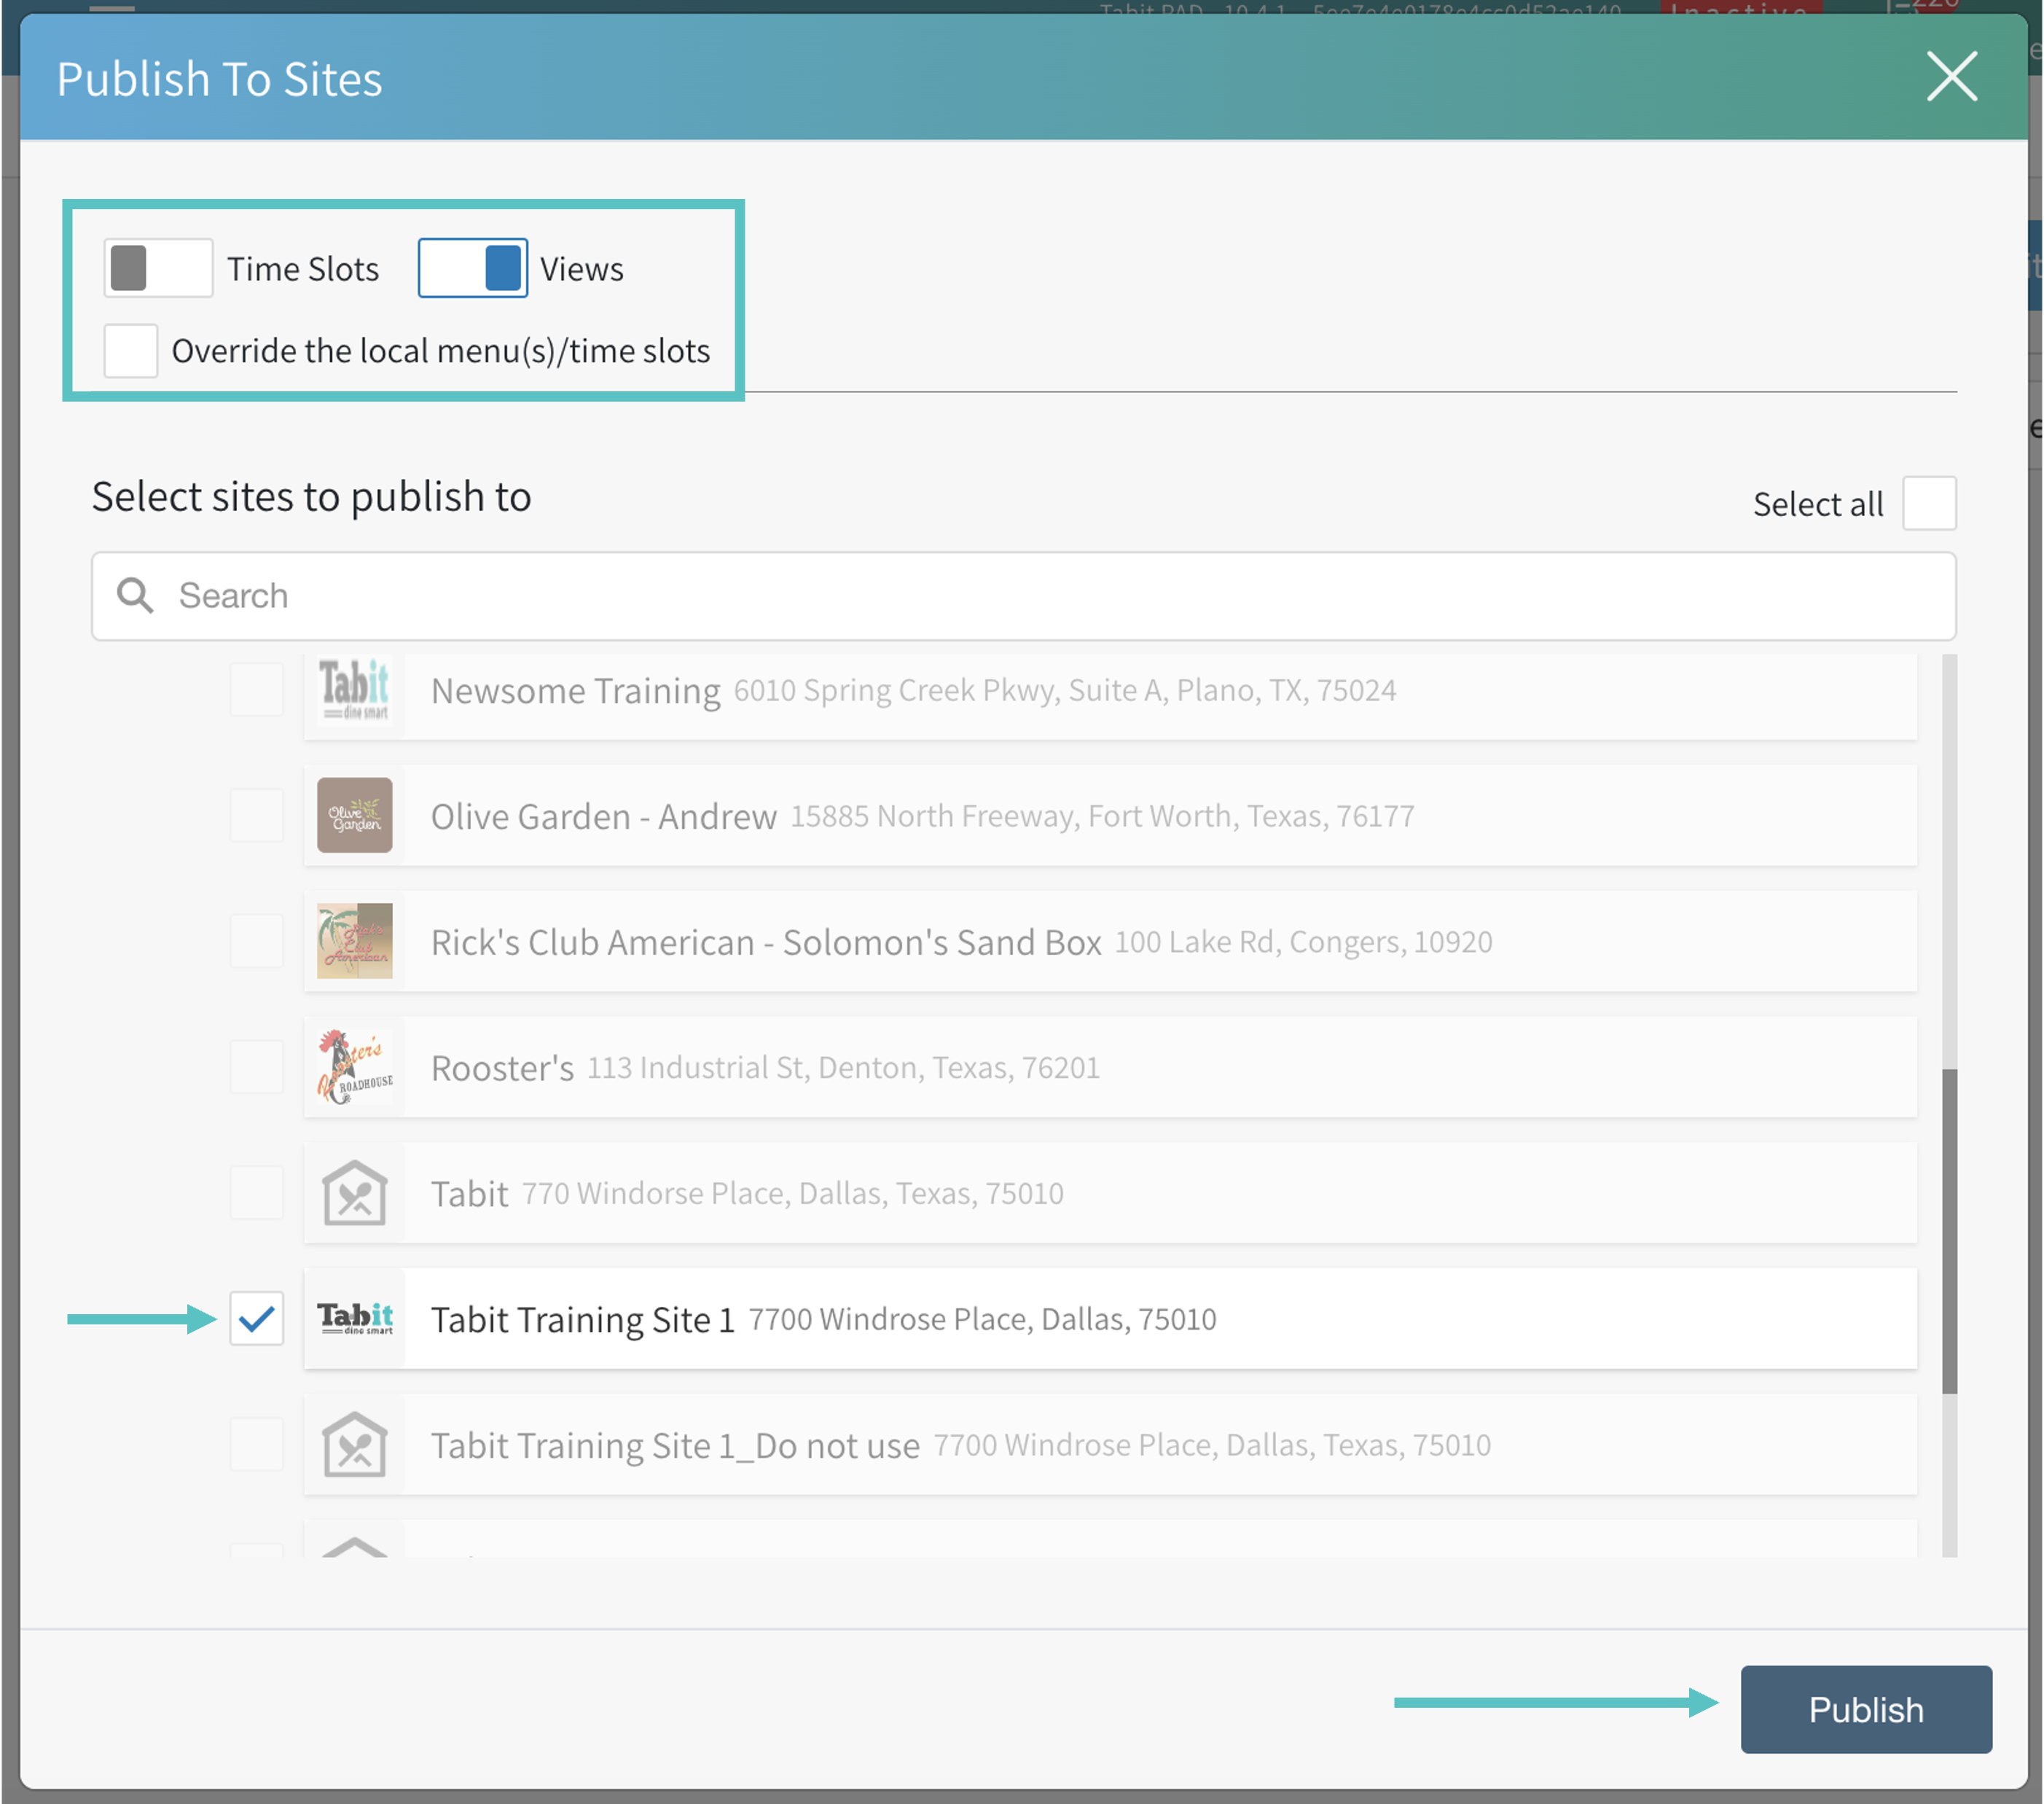Enable the Time Slots toggle
2044x1804 pixels.
pos(158,268)
